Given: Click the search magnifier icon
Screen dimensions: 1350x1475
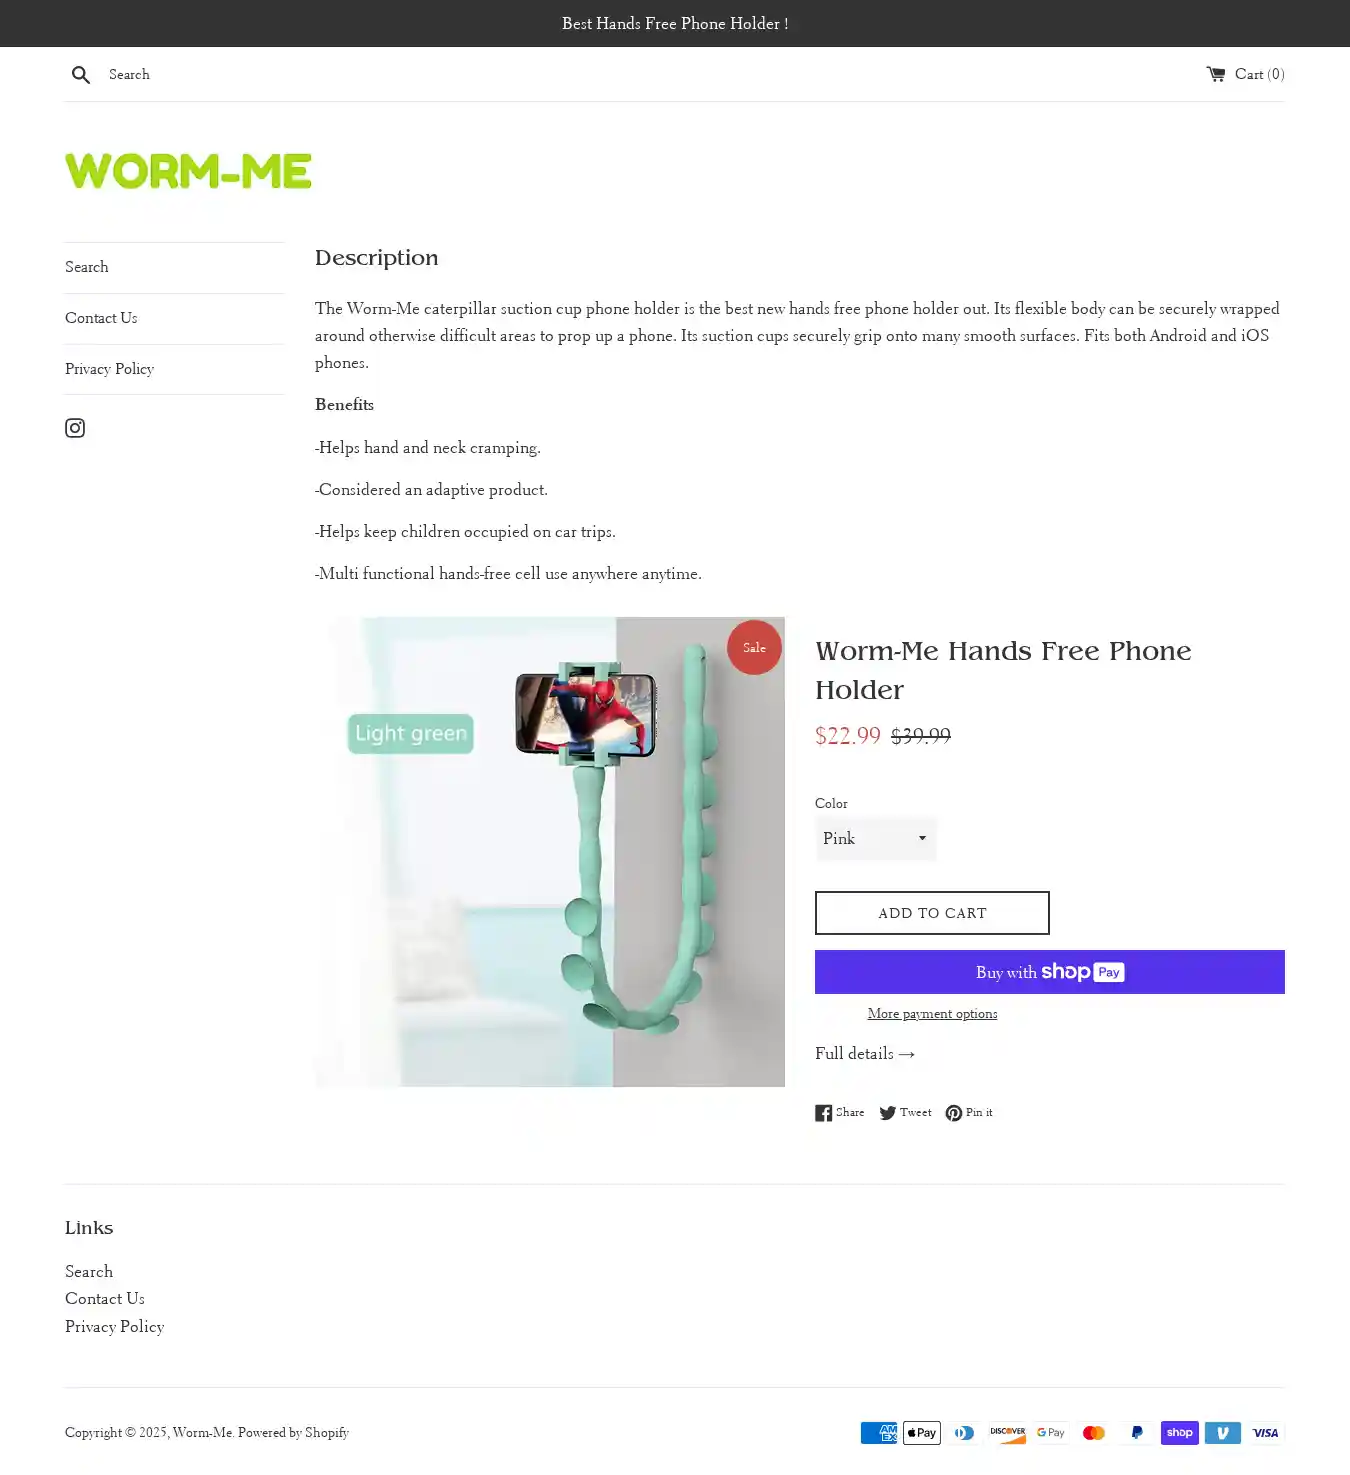Looking at the screenshot, I should pos(81,75).
